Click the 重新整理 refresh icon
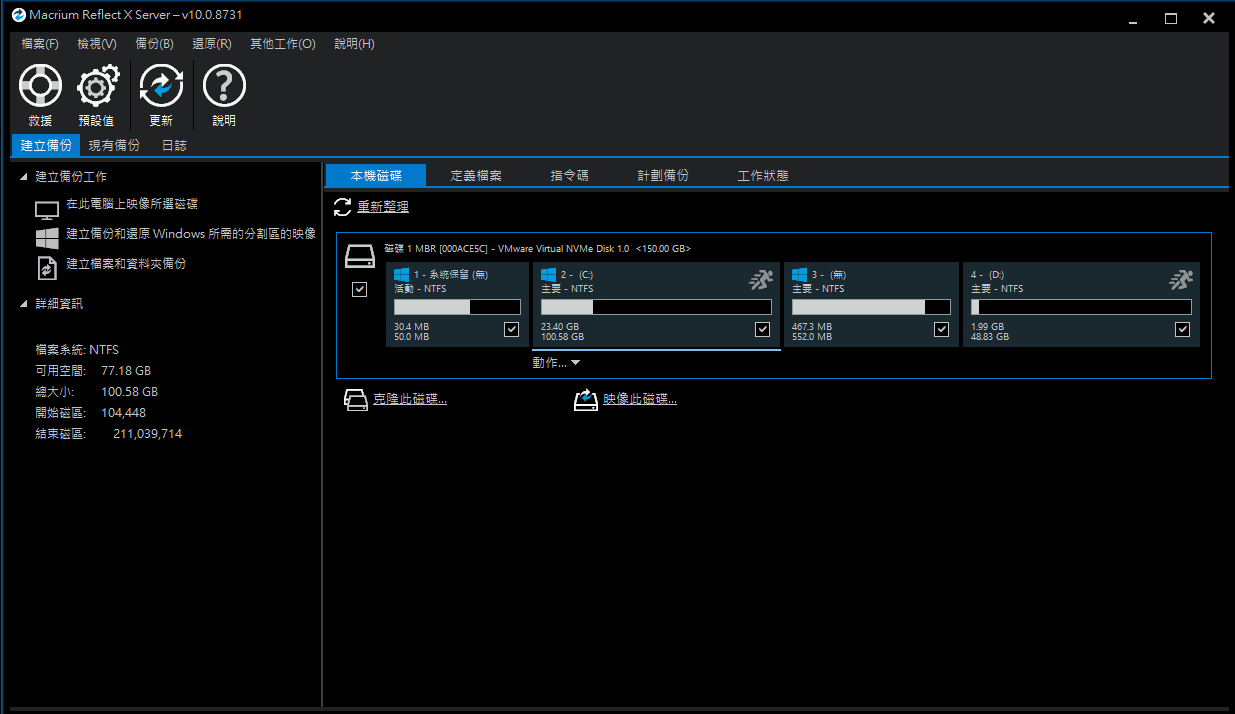Viewport: 1235px width, 714px height. point(342,207)
